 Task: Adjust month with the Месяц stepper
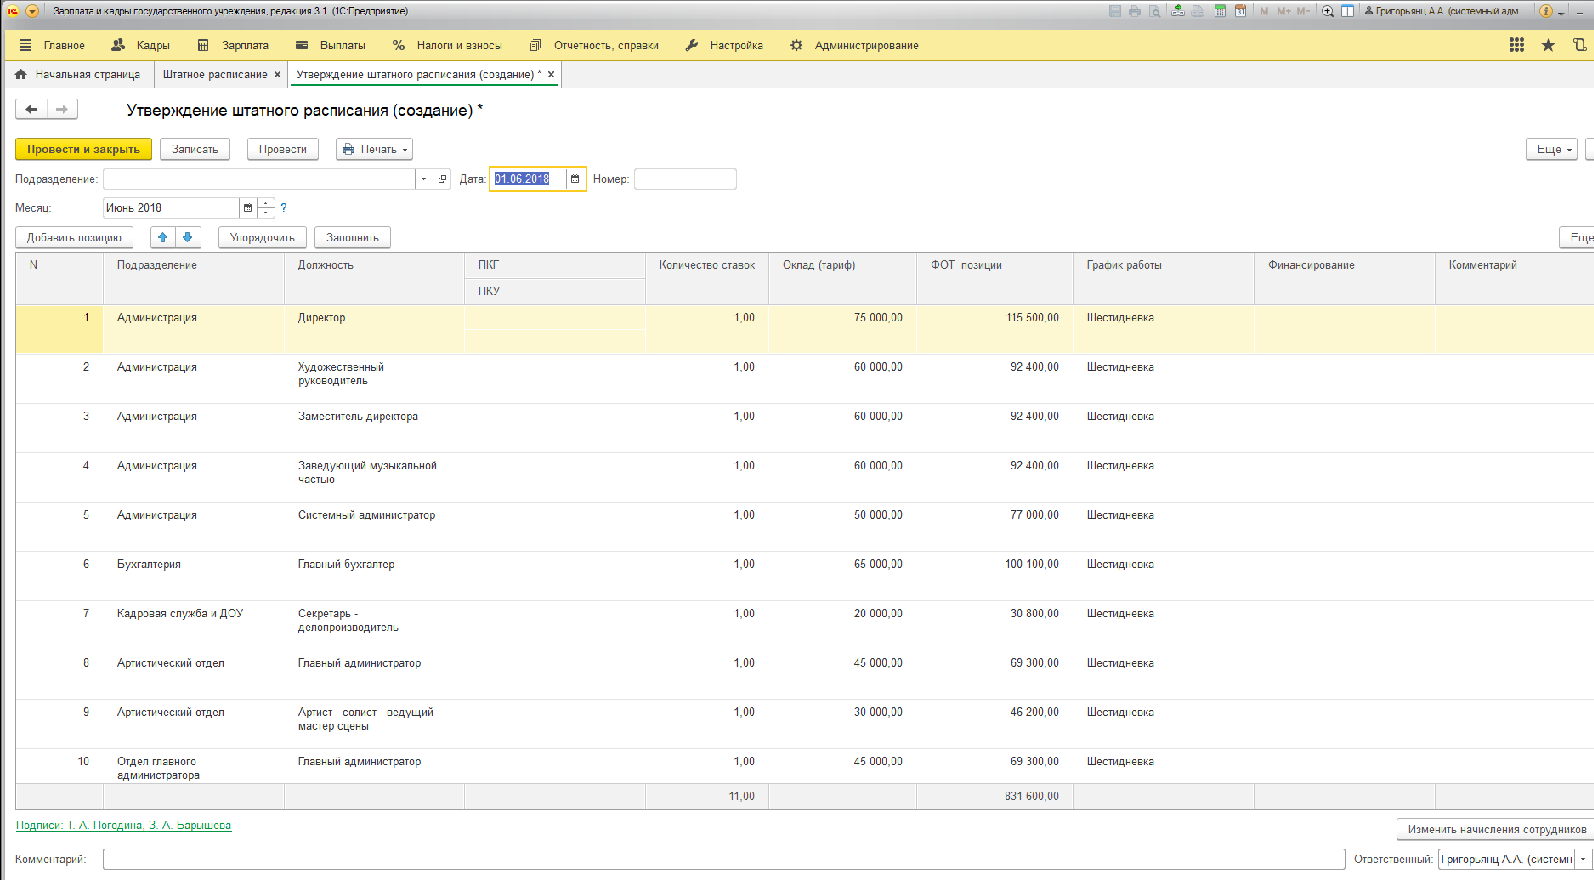266,208
